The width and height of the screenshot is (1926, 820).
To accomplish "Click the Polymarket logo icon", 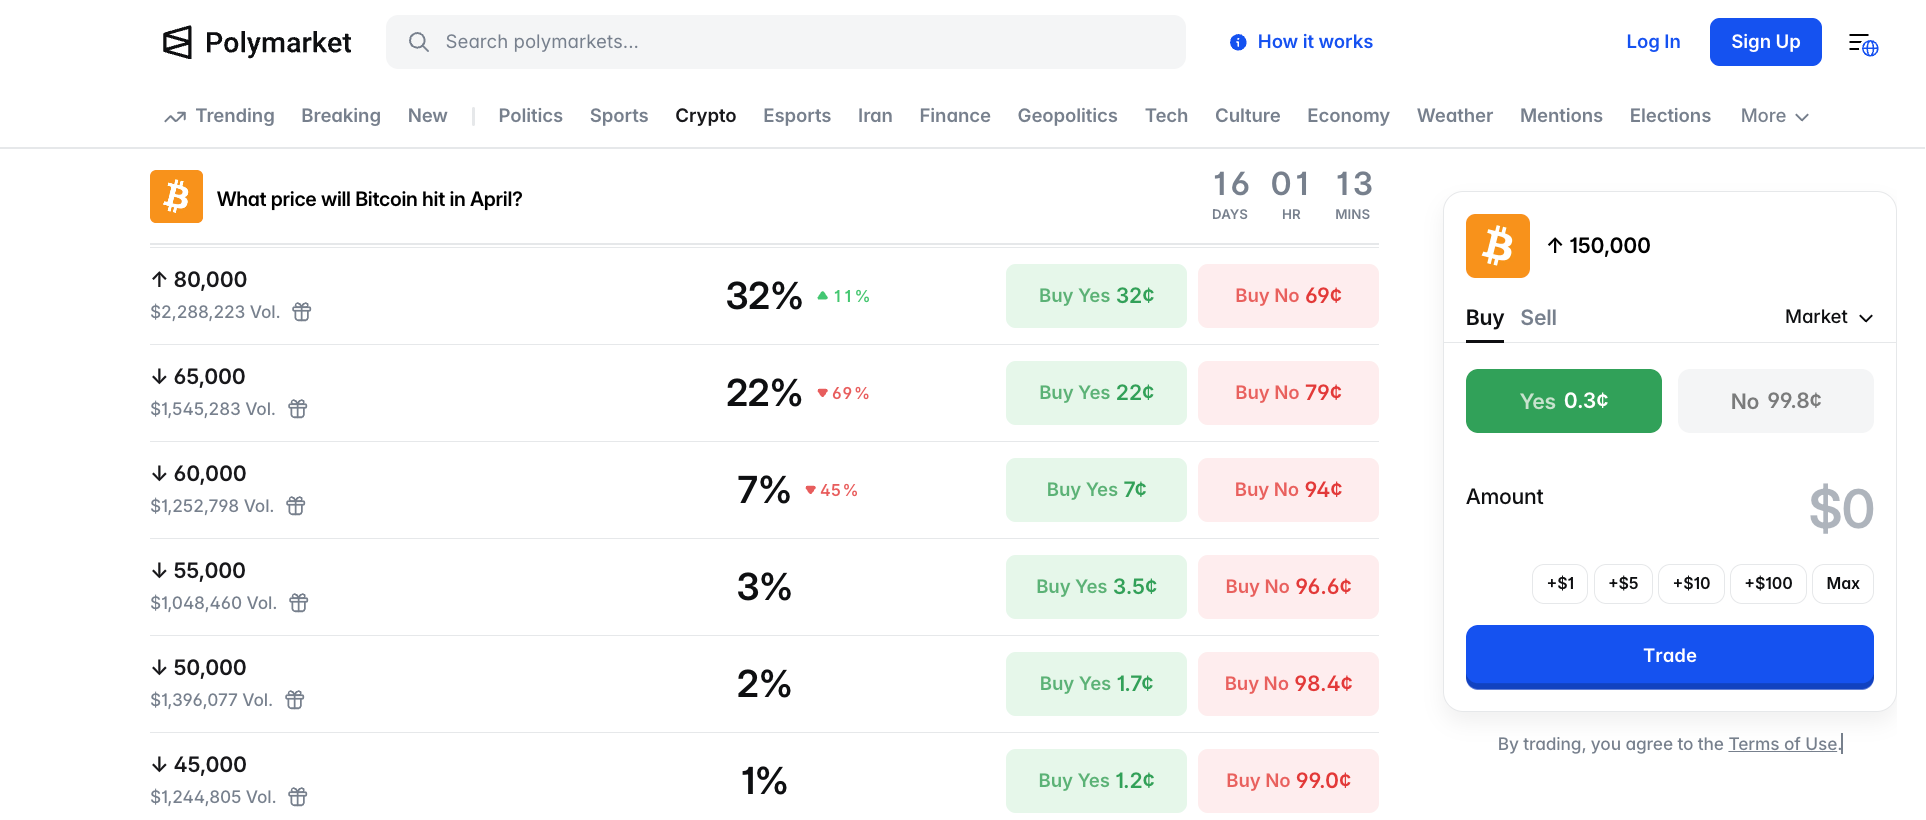I will click(177, 42).
